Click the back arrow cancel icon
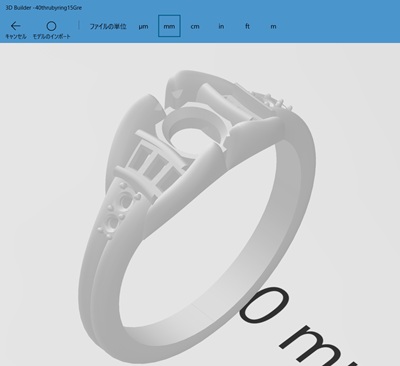This screenshot has width=400, height=366. (x=16, y=26)
